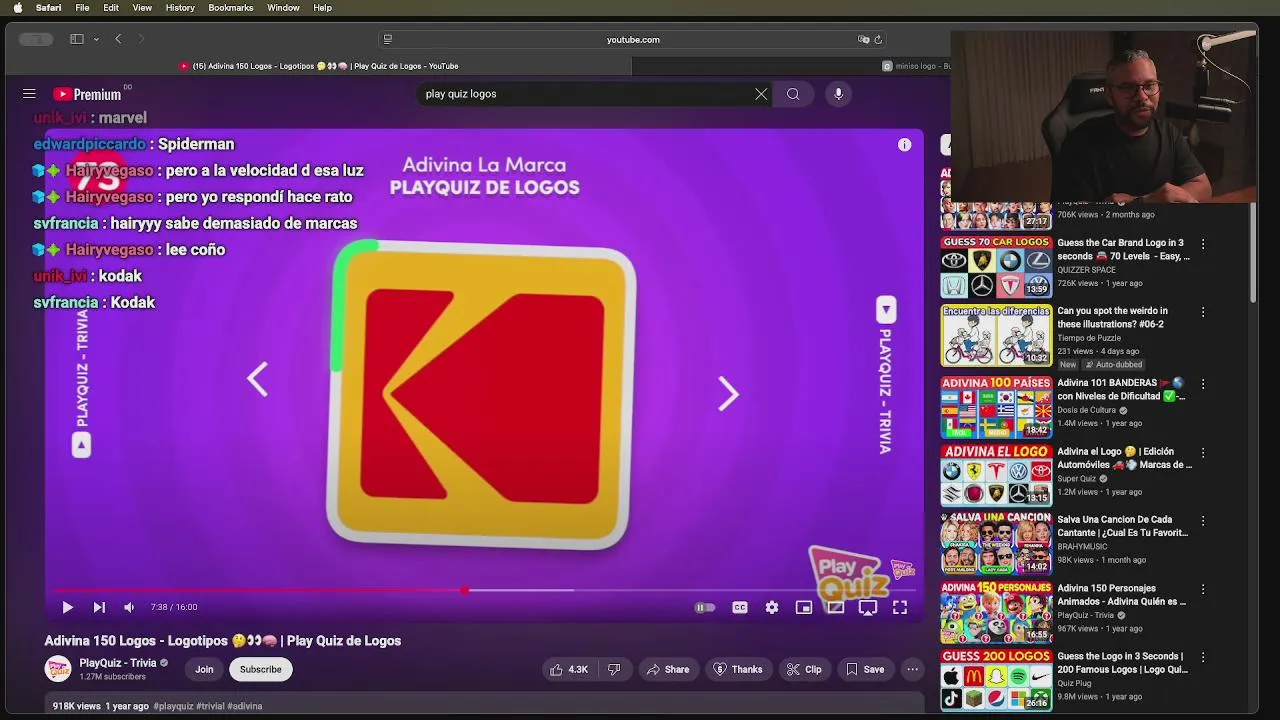The image size is (1280, 720).
Task: Open the Bookmarks menu
Action: (230, 7)
